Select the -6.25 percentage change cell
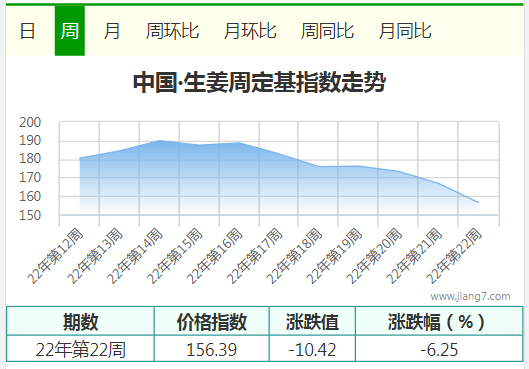529x369 pixels. pyautogui.click(x=439, y=349)
